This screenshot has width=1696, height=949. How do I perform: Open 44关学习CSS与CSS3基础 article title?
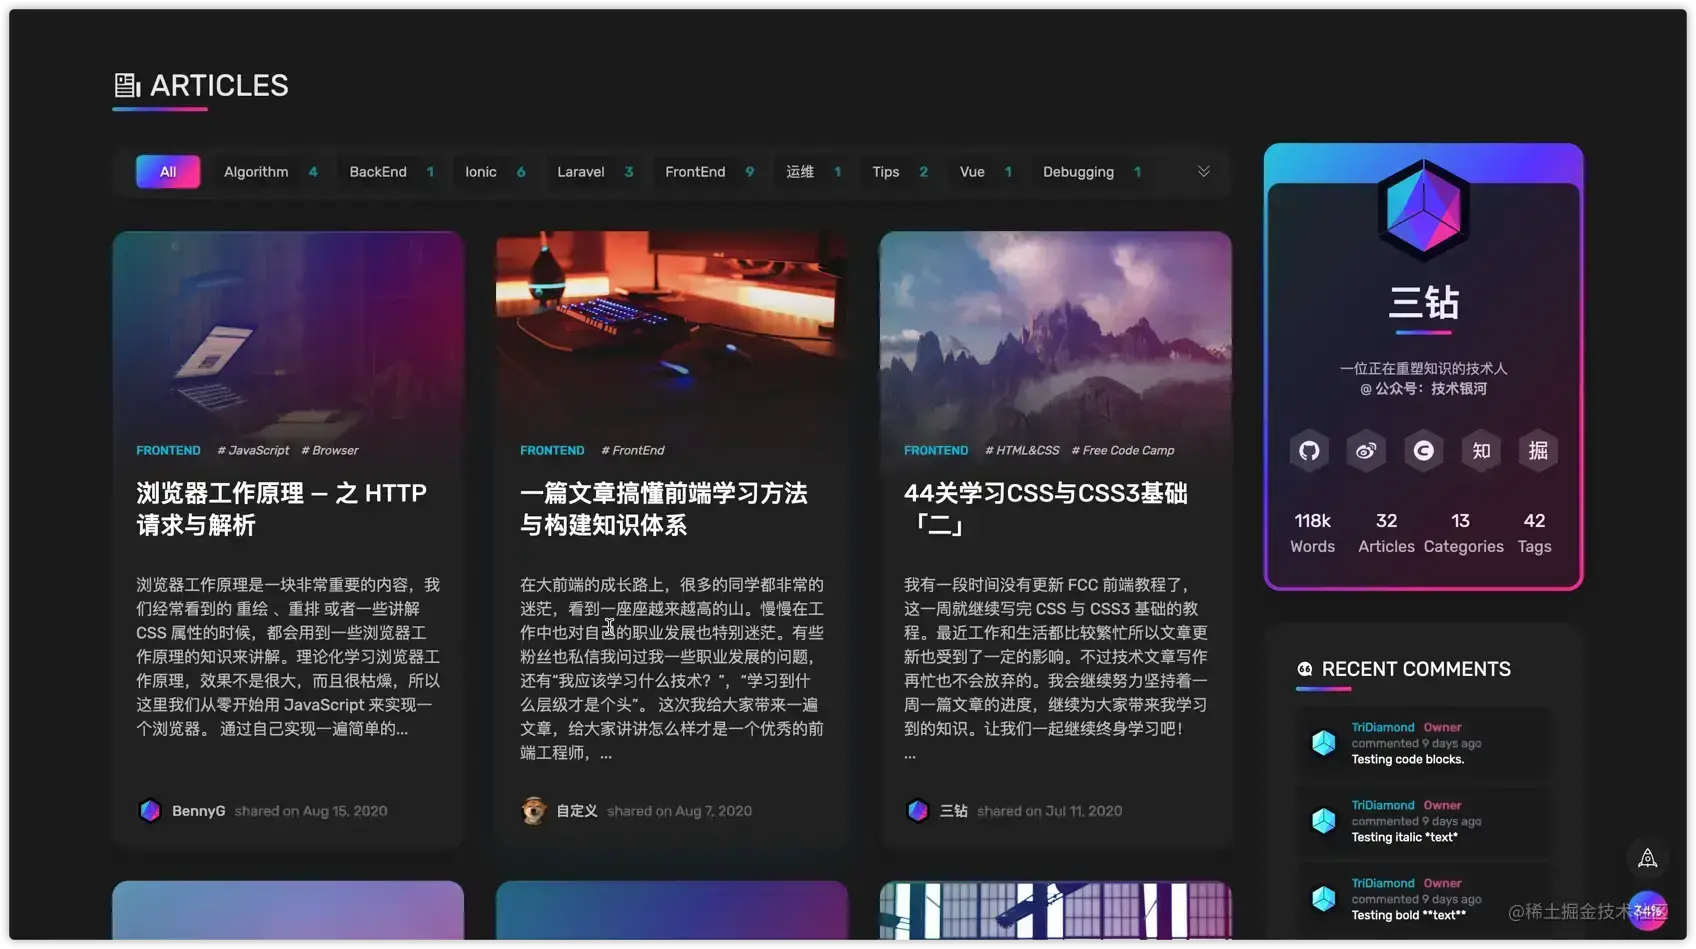[1046, 509]
